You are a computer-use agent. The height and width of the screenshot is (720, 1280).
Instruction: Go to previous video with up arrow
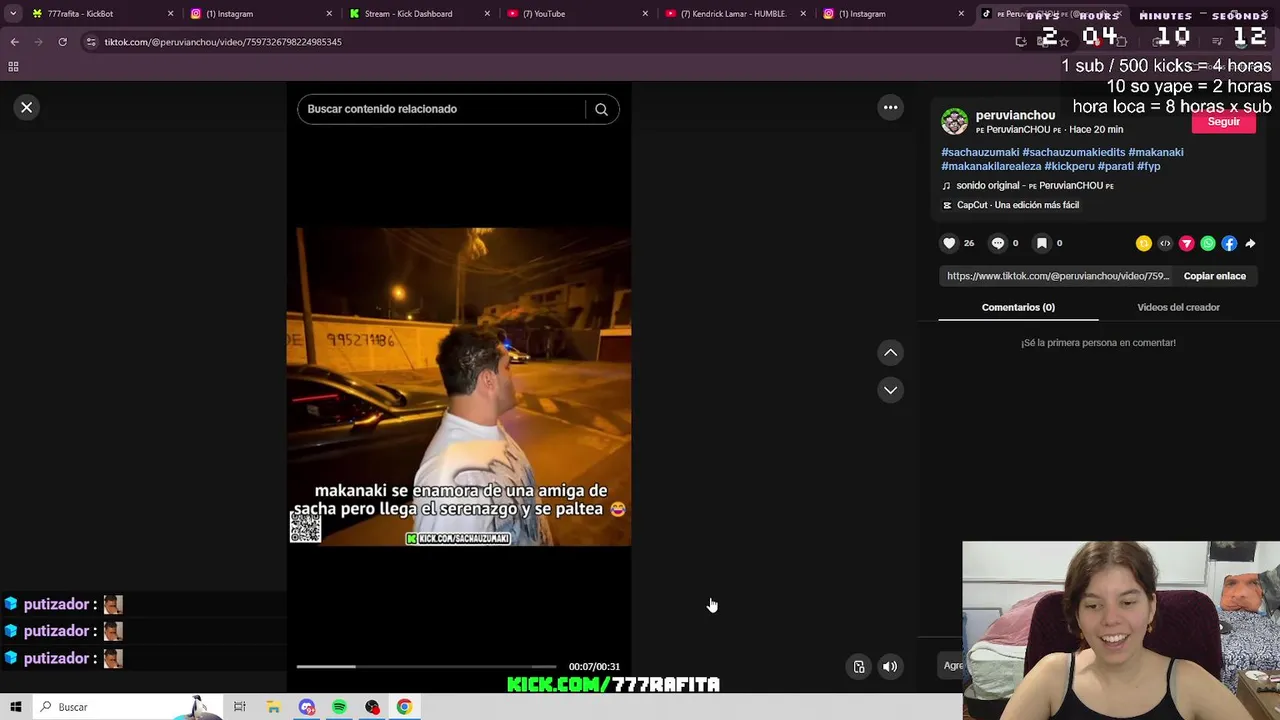click(x=890, y=352)
